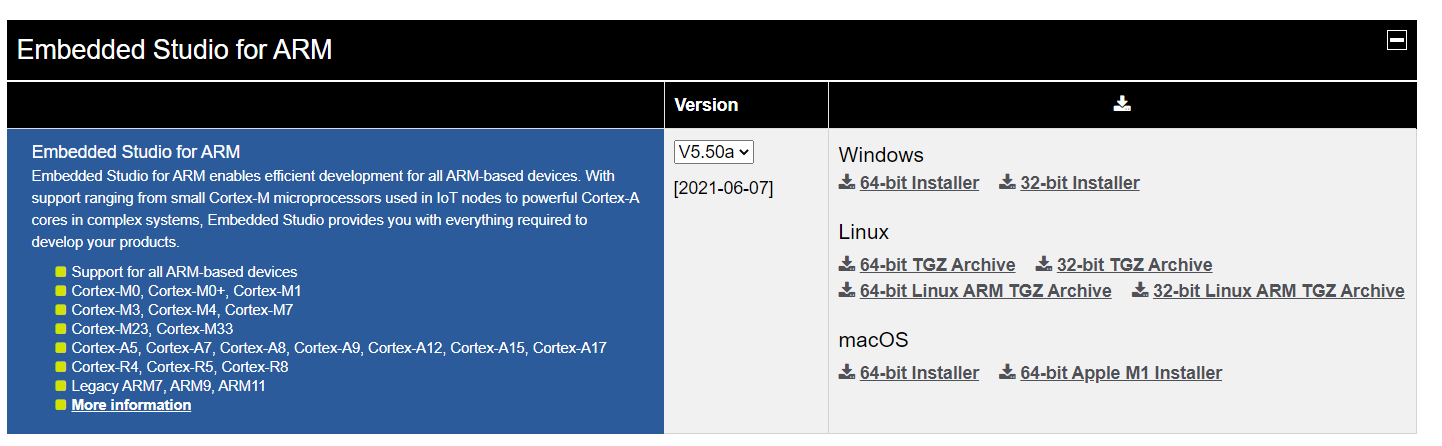The width and height of the screenshot is (1442, 446).
Task: Open the Linux 32-bit TGZ Archive link
Action: coord(1134,265)
